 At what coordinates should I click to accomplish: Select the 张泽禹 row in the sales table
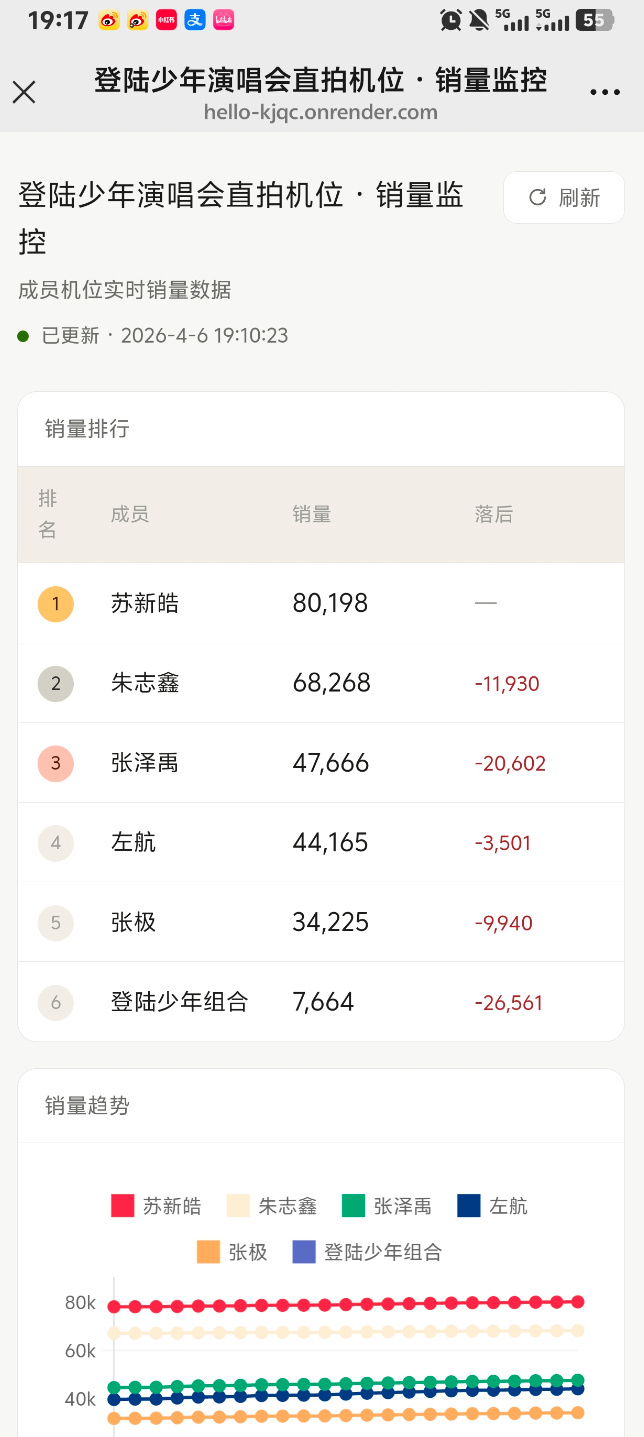(x=322, y=763)
